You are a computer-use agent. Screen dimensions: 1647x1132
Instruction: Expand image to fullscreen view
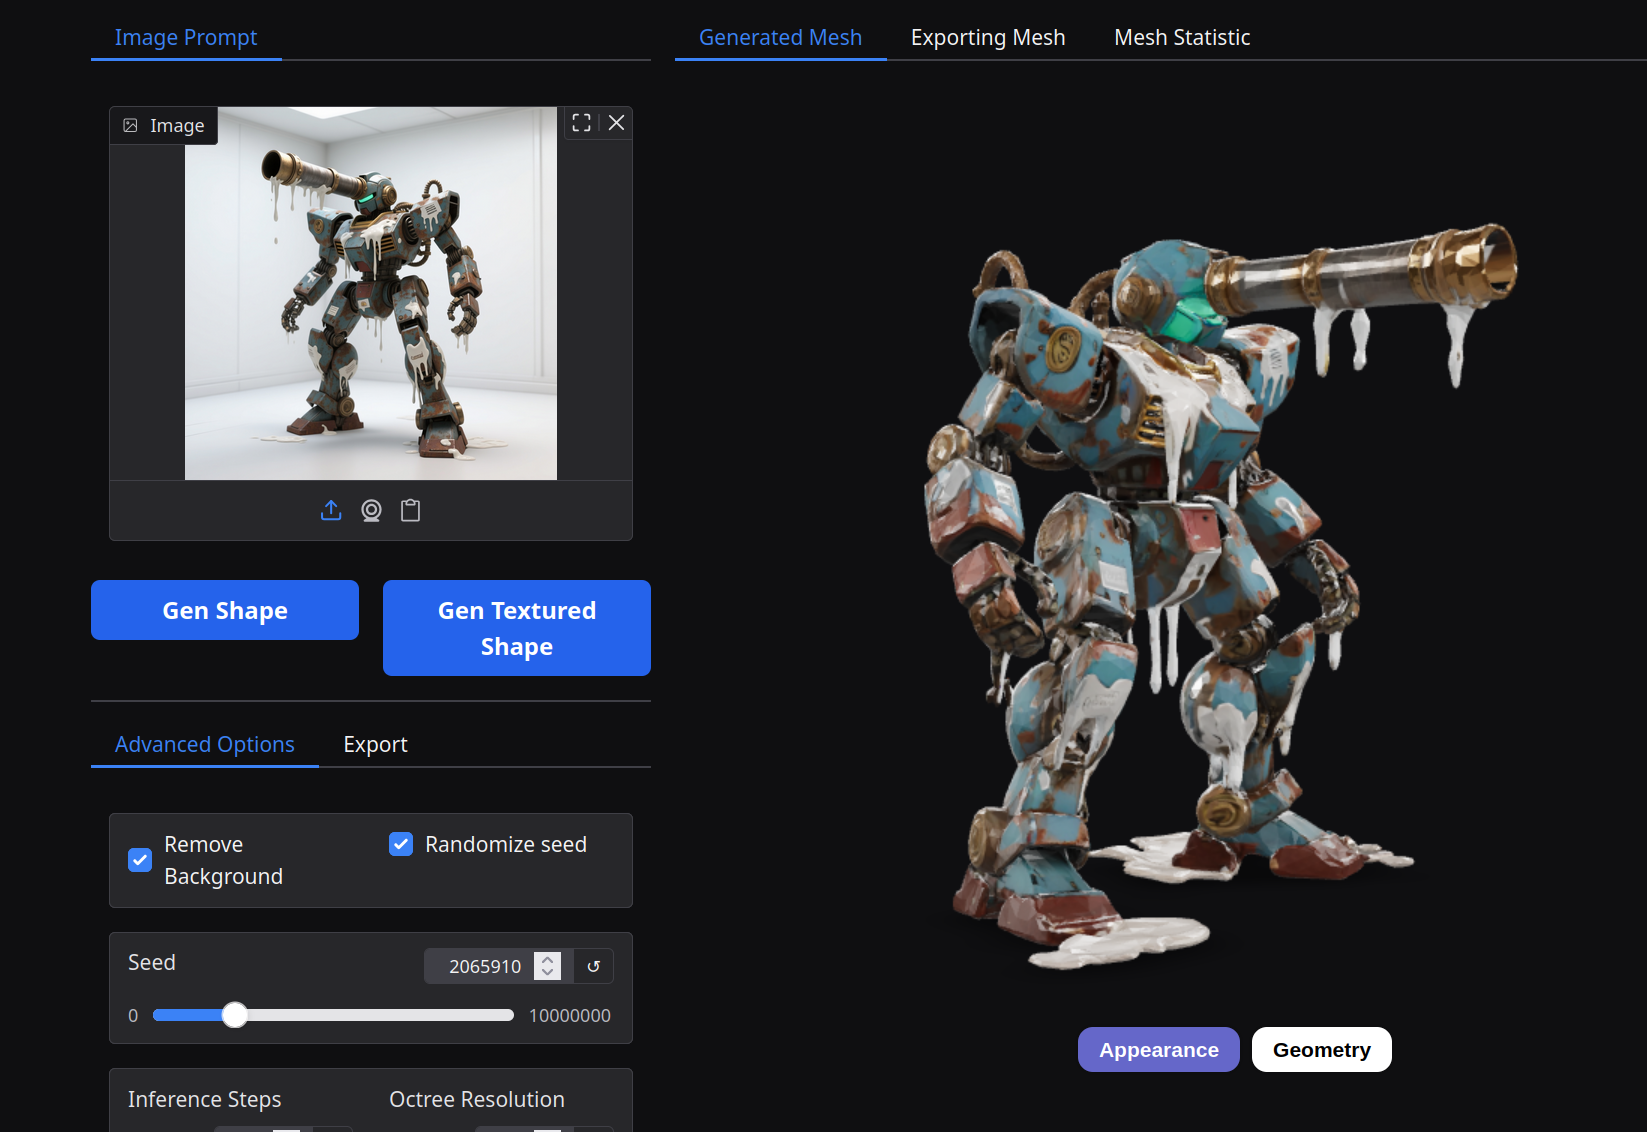point(581,123)
